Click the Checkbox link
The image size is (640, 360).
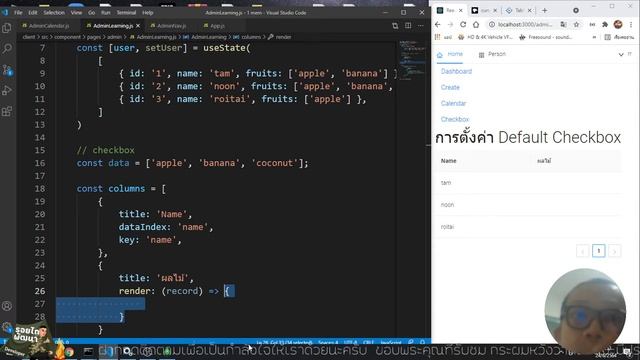pyautogui.click(x=455, y=119)
